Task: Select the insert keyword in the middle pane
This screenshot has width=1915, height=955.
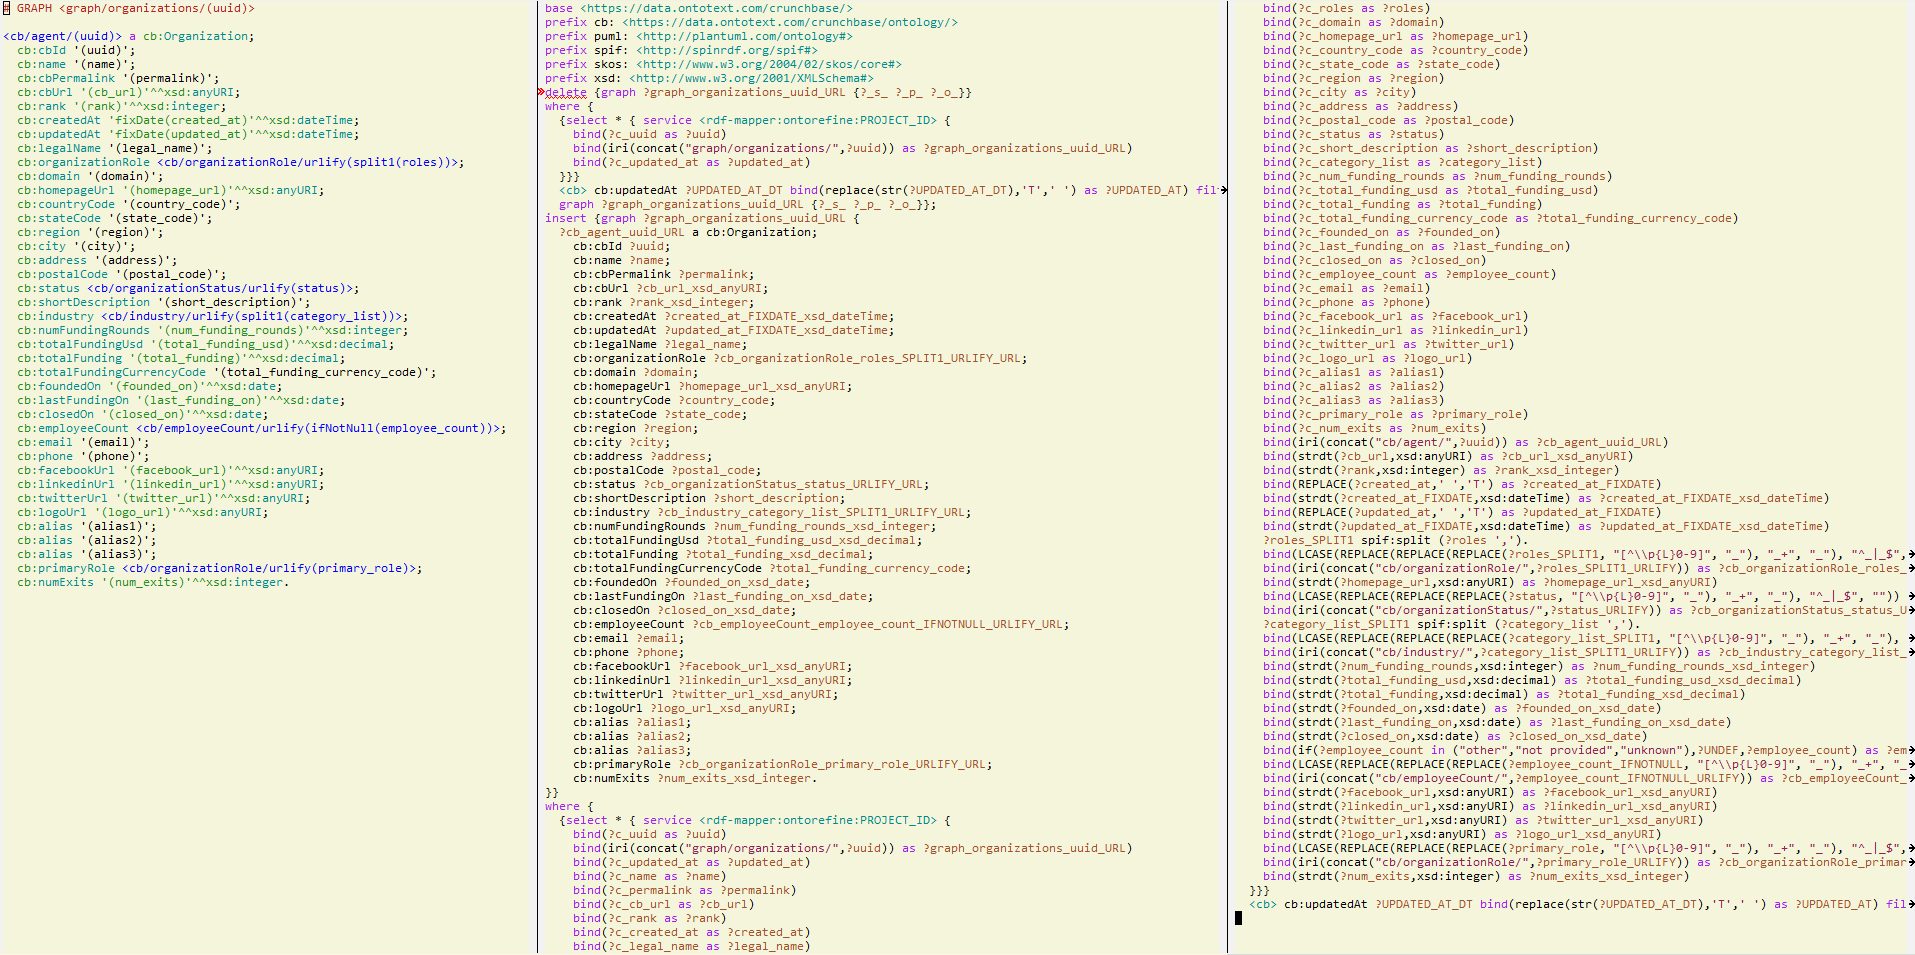Action: coord(562,217)
